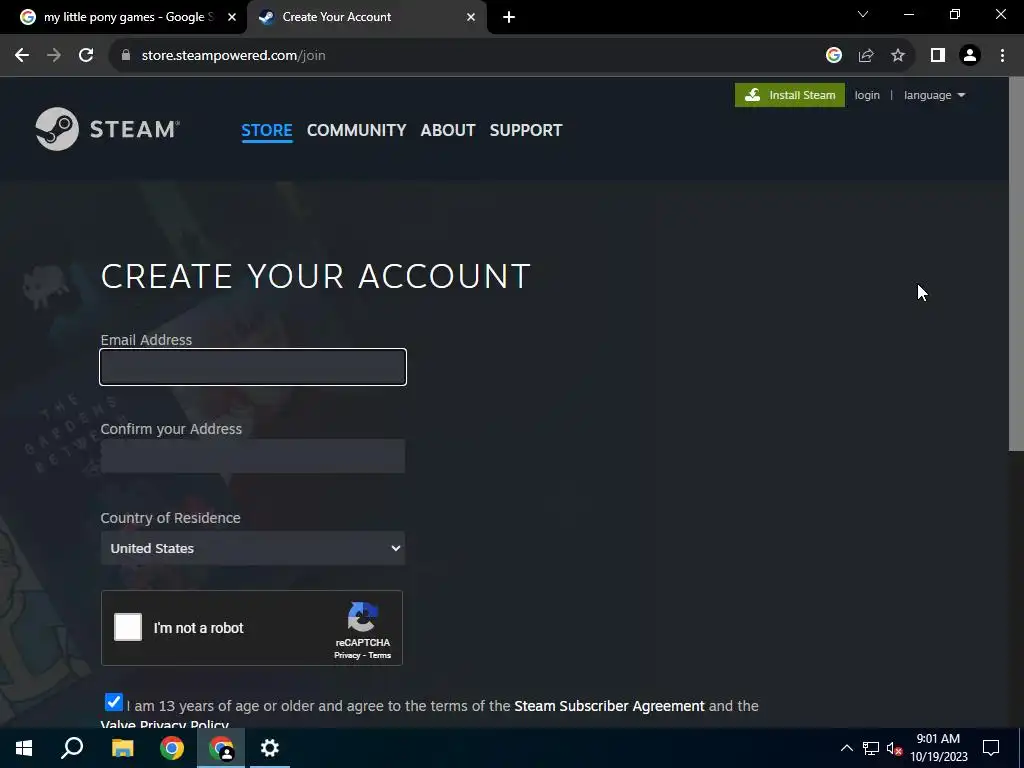Focus the Email Address field

(x=253, y=367)
